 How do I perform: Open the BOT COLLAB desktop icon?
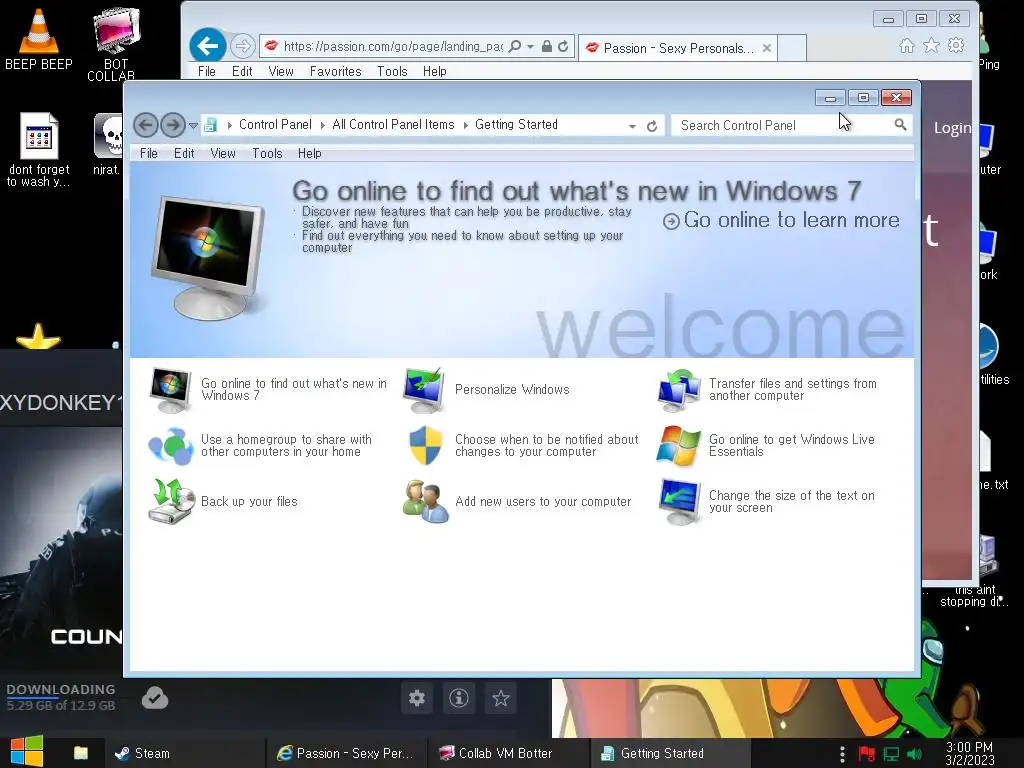coord(116,44)
